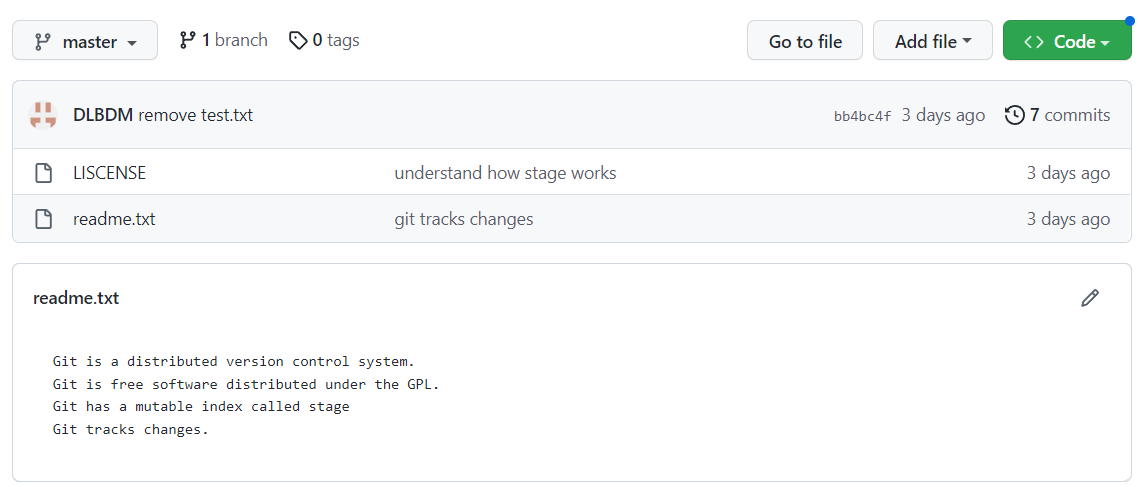View the 7 commits history
The width and height of the screenshot is (1138, 487).
click(x=1069, y=115)
